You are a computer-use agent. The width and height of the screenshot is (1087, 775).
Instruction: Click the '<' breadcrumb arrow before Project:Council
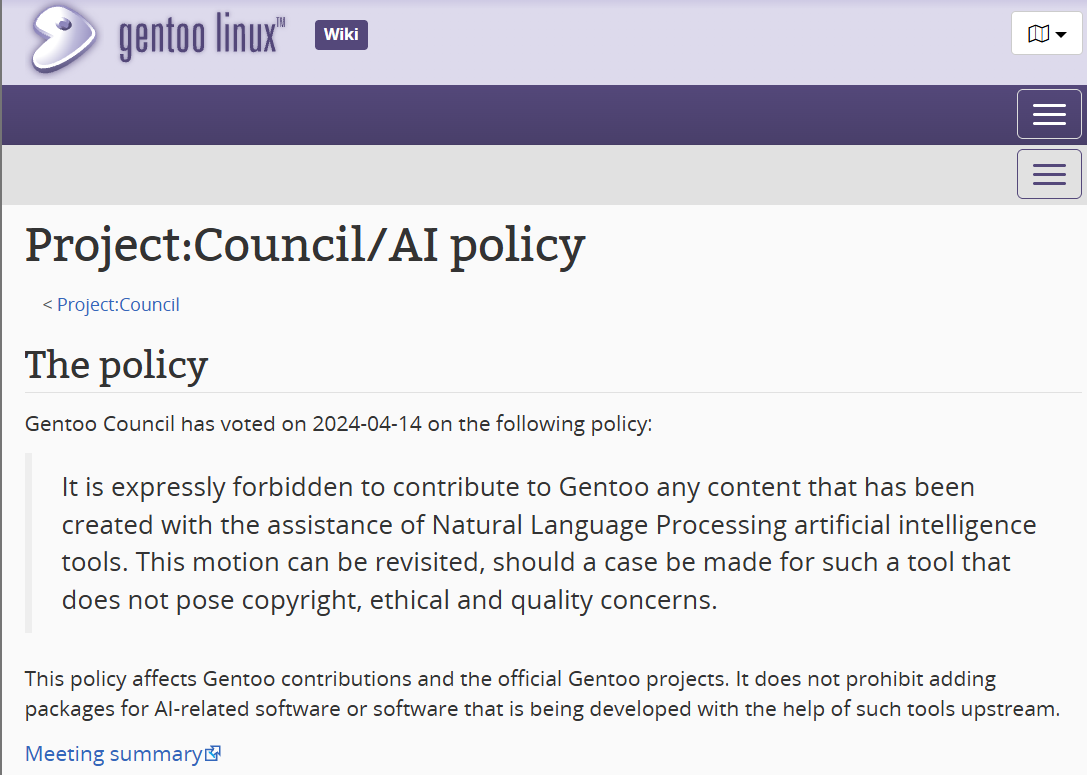click(x=47, y=305)
